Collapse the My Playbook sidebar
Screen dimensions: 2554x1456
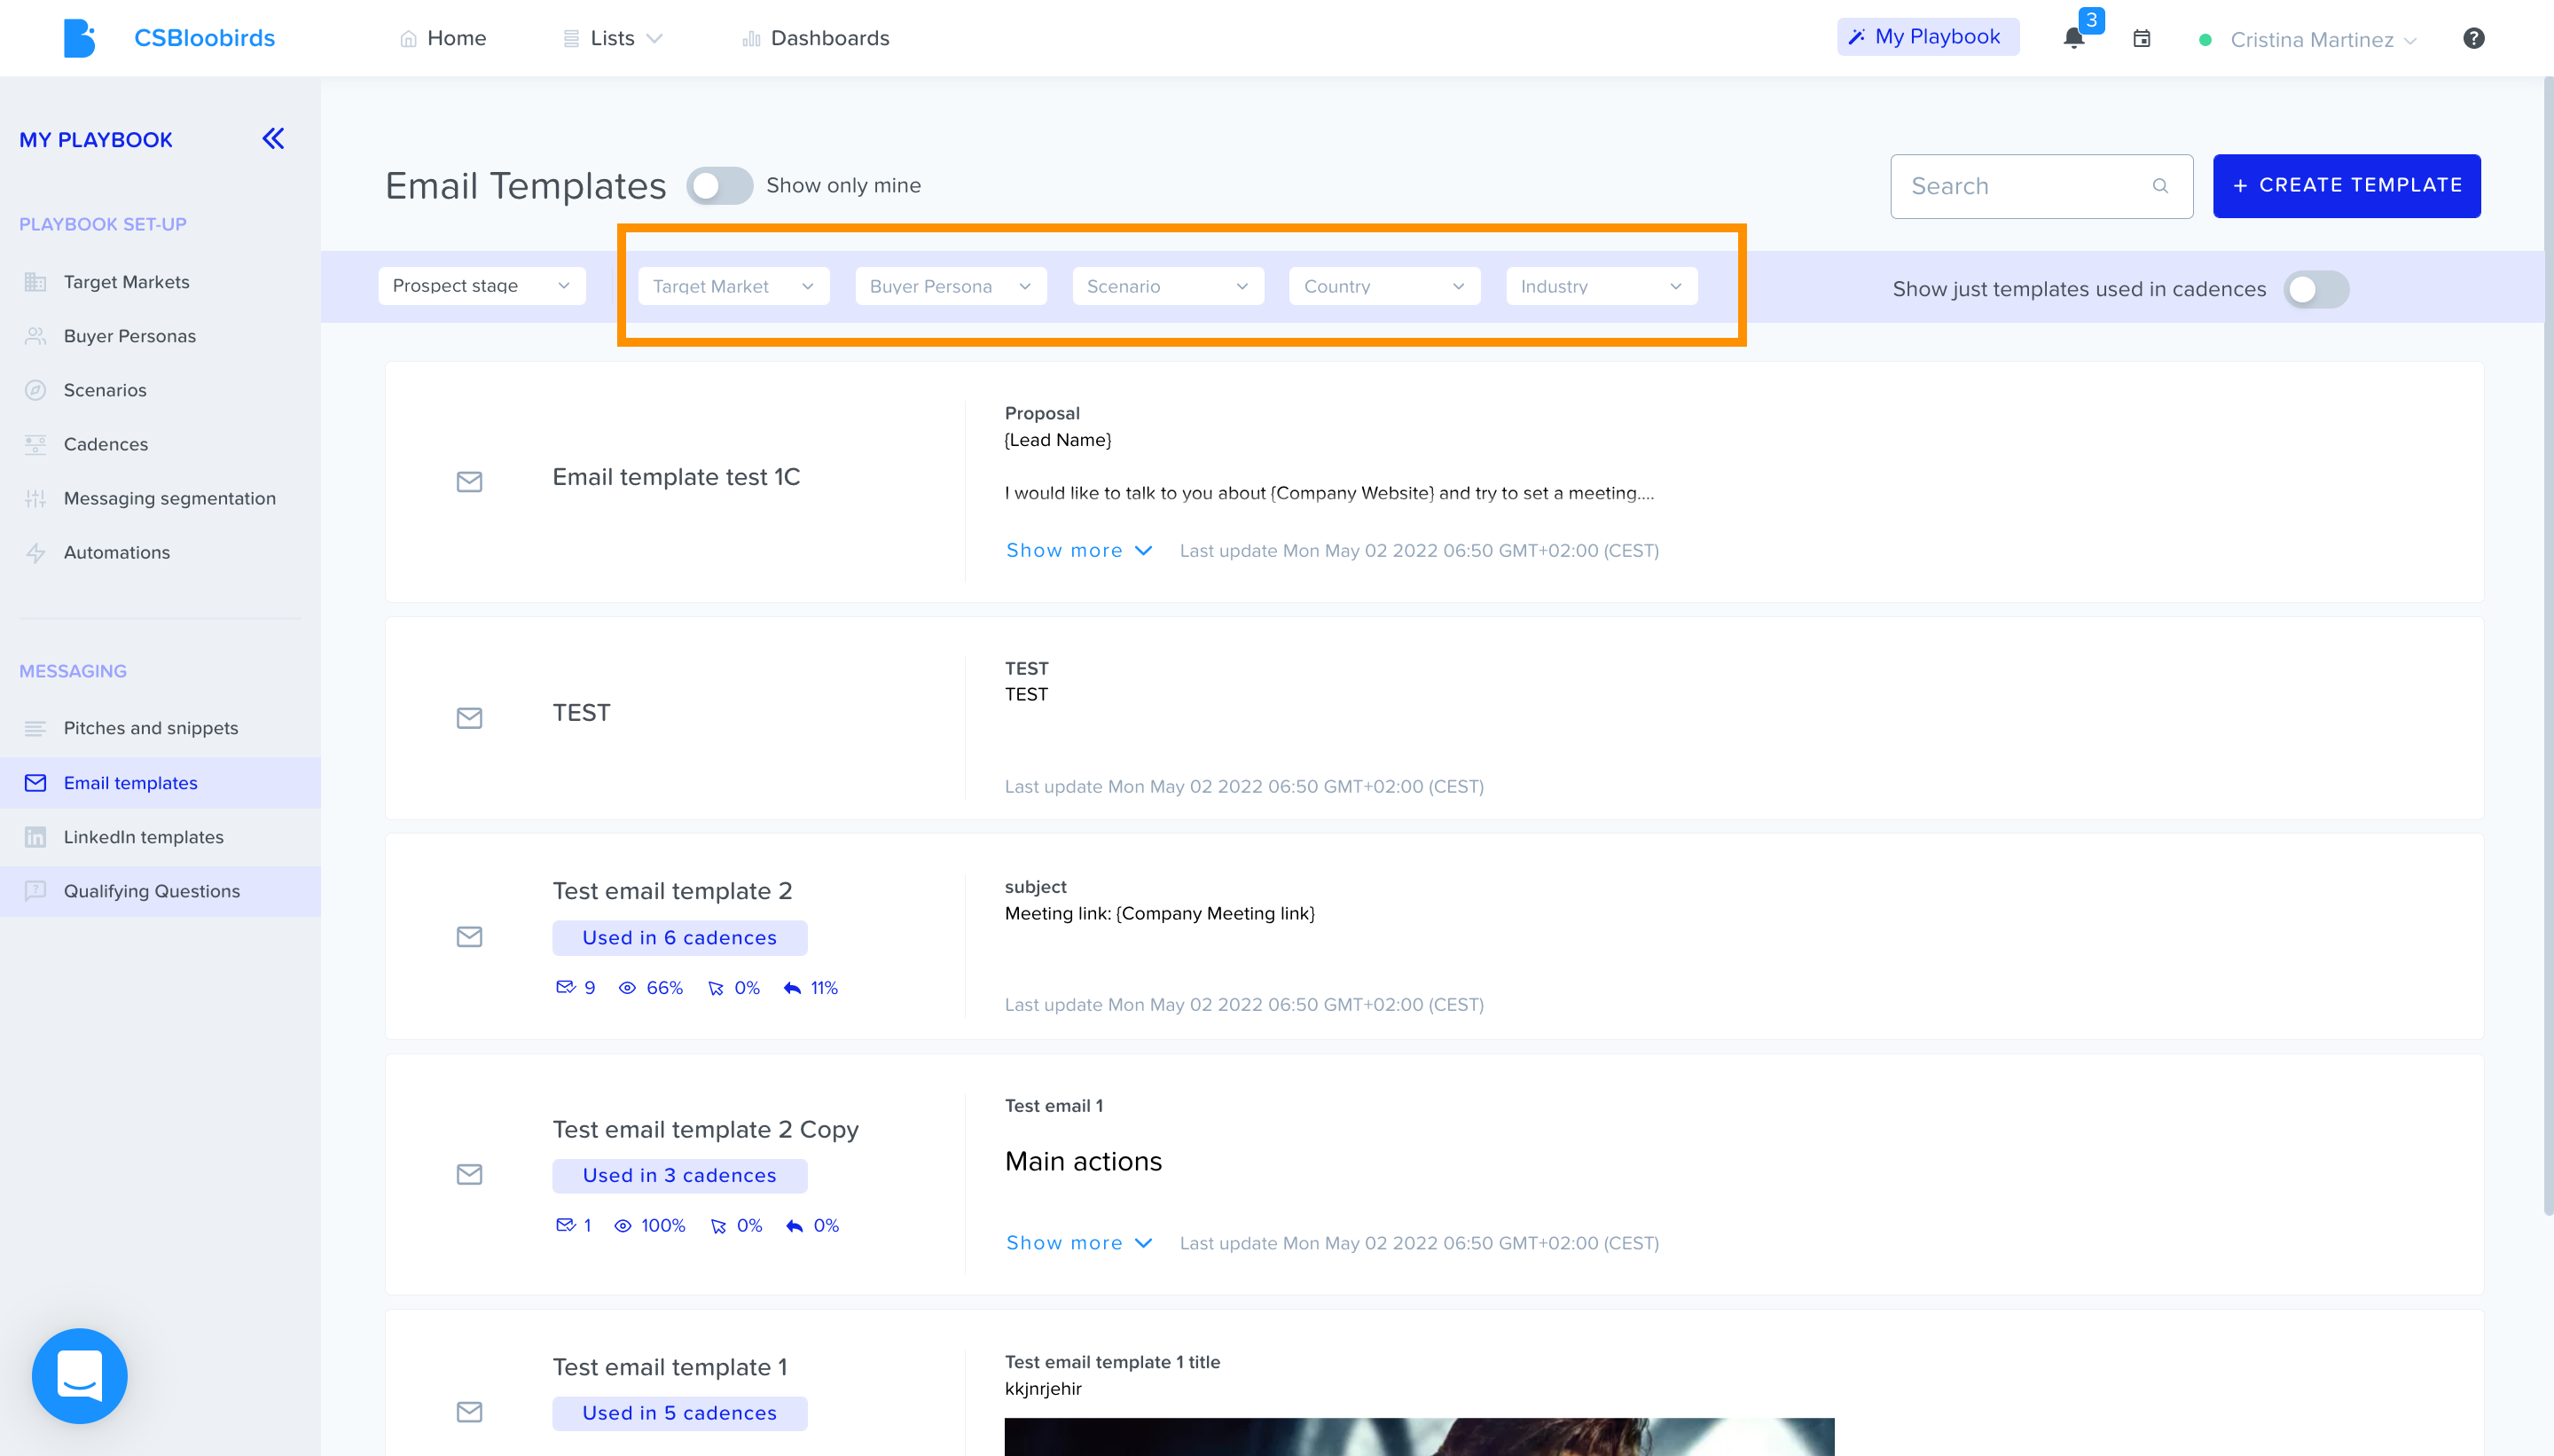pyautogui.click(x=273, y=138)
